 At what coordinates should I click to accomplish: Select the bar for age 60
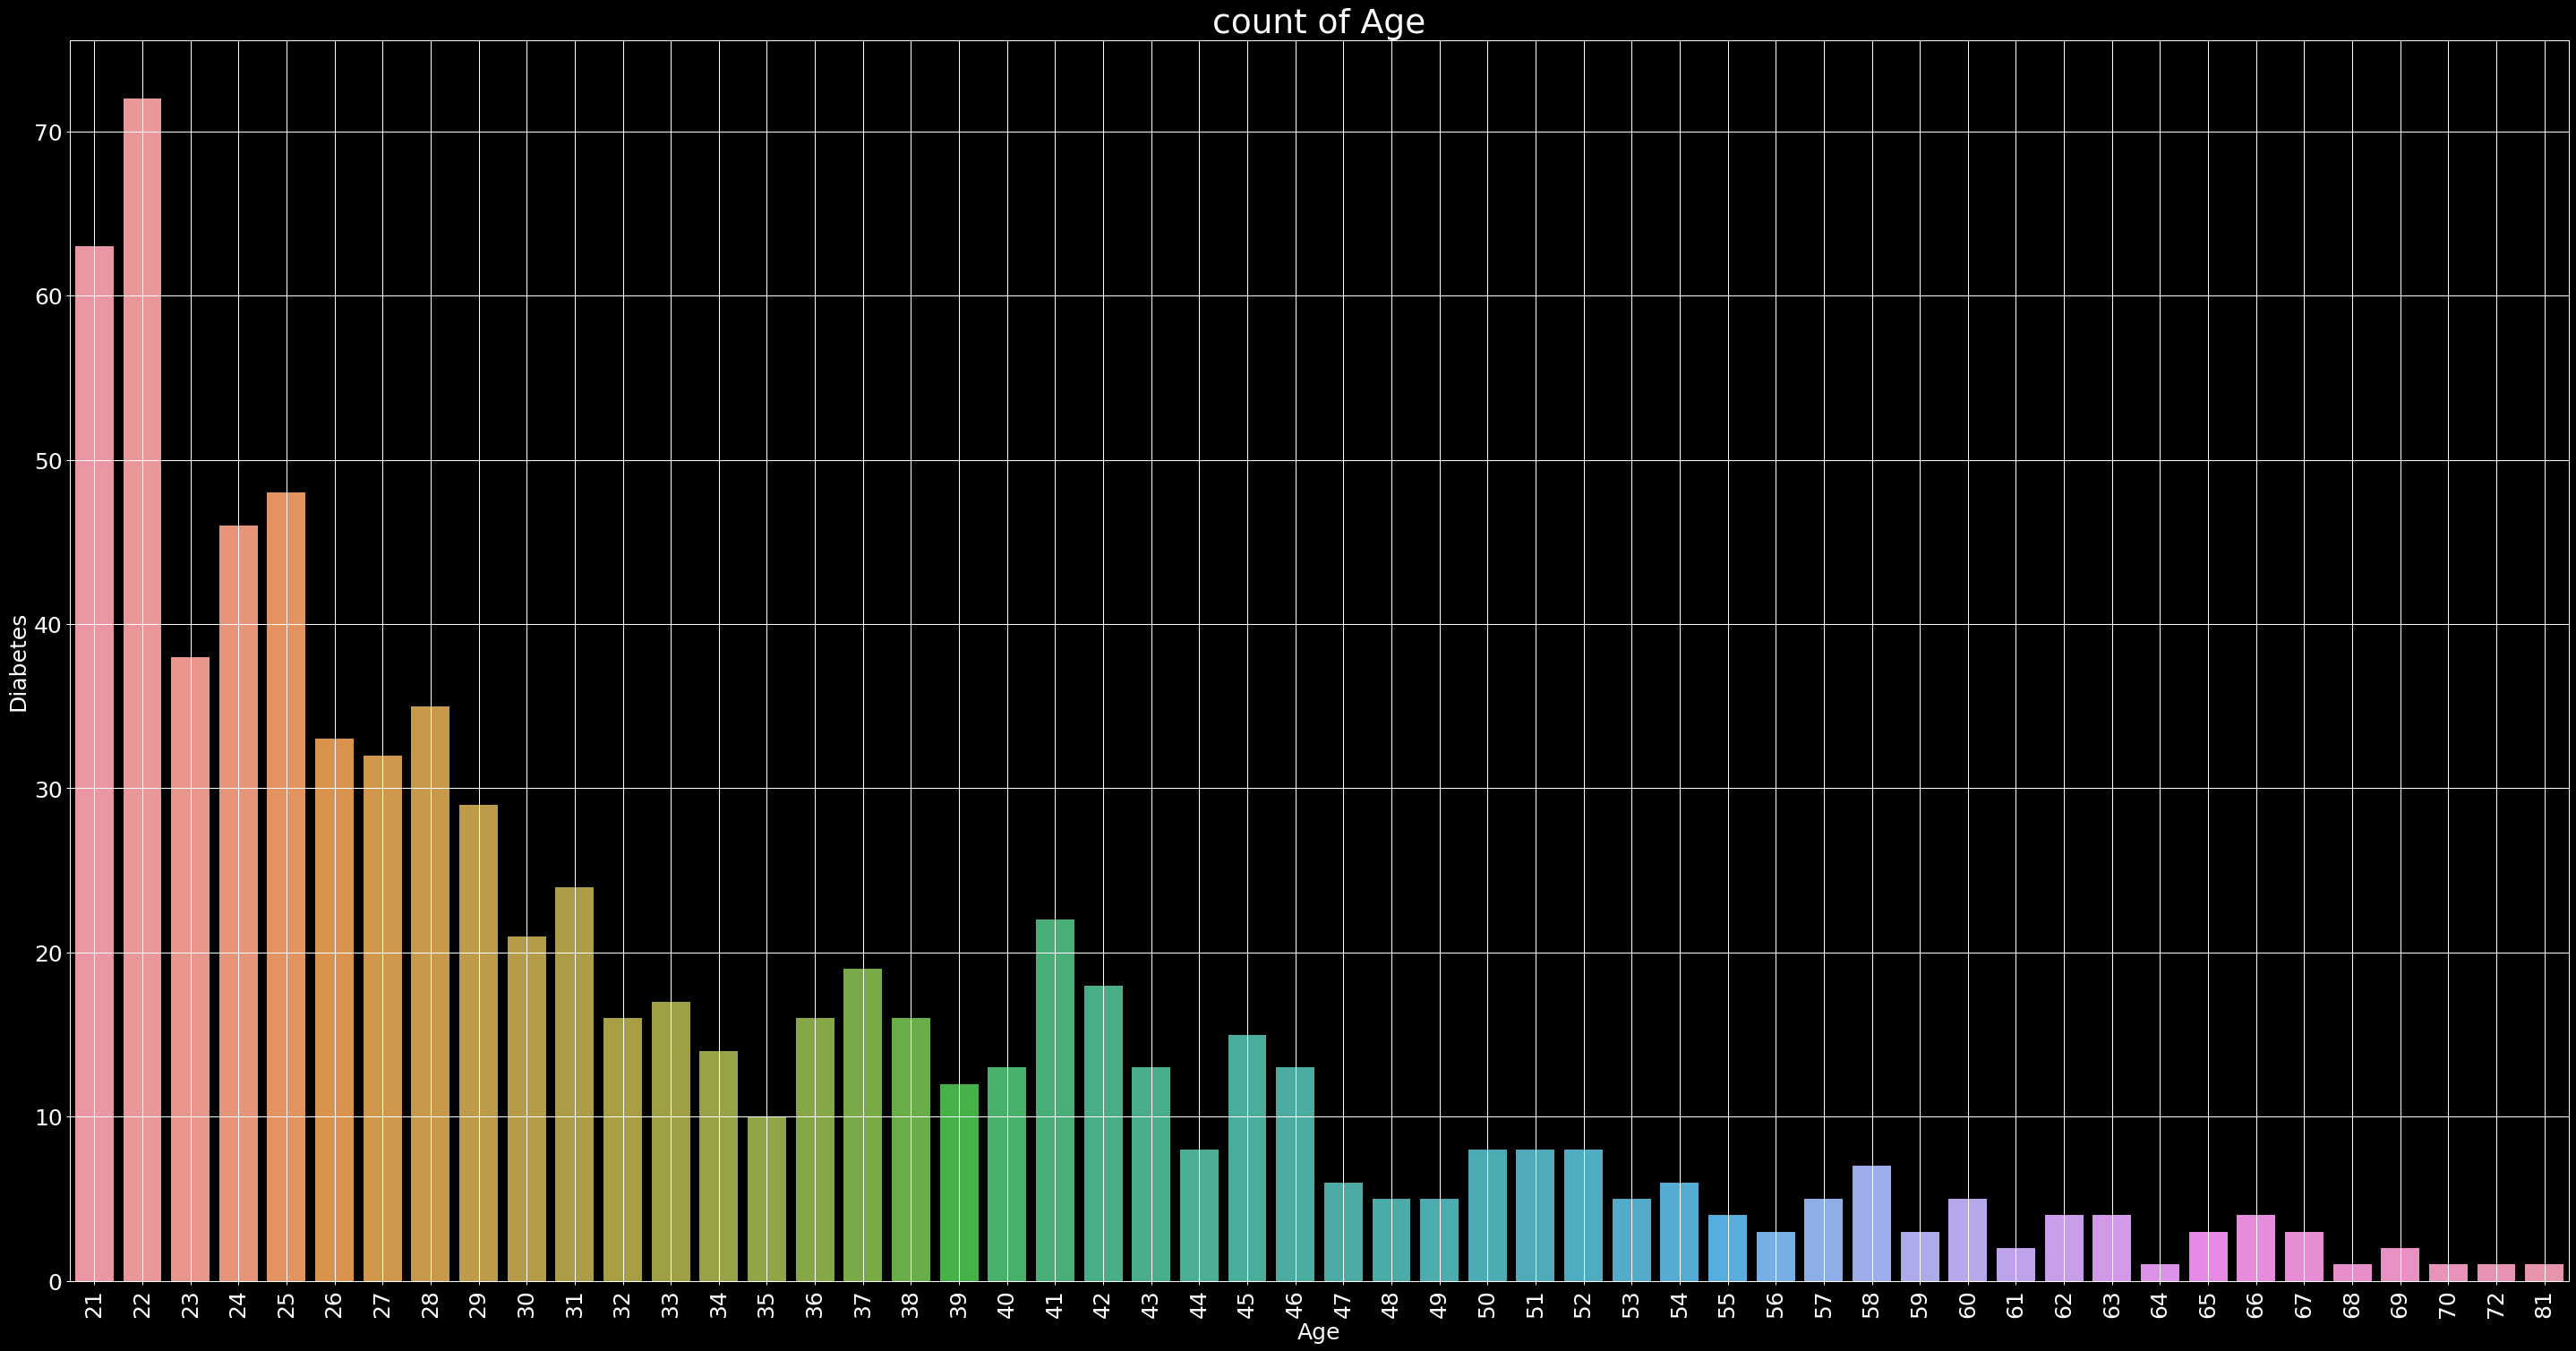pyautogui.click(x=1968, y=1240)
